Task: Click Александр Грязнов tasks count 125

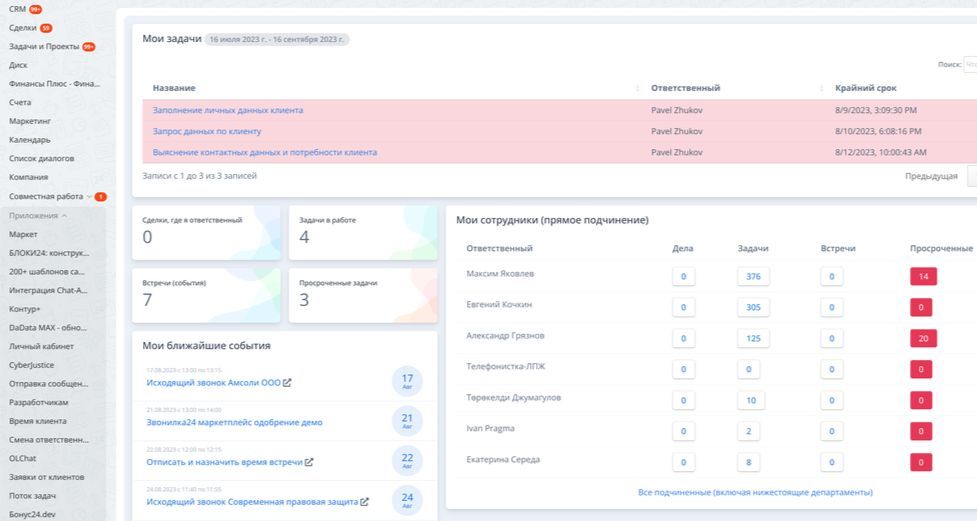Action: coord(753,338)
